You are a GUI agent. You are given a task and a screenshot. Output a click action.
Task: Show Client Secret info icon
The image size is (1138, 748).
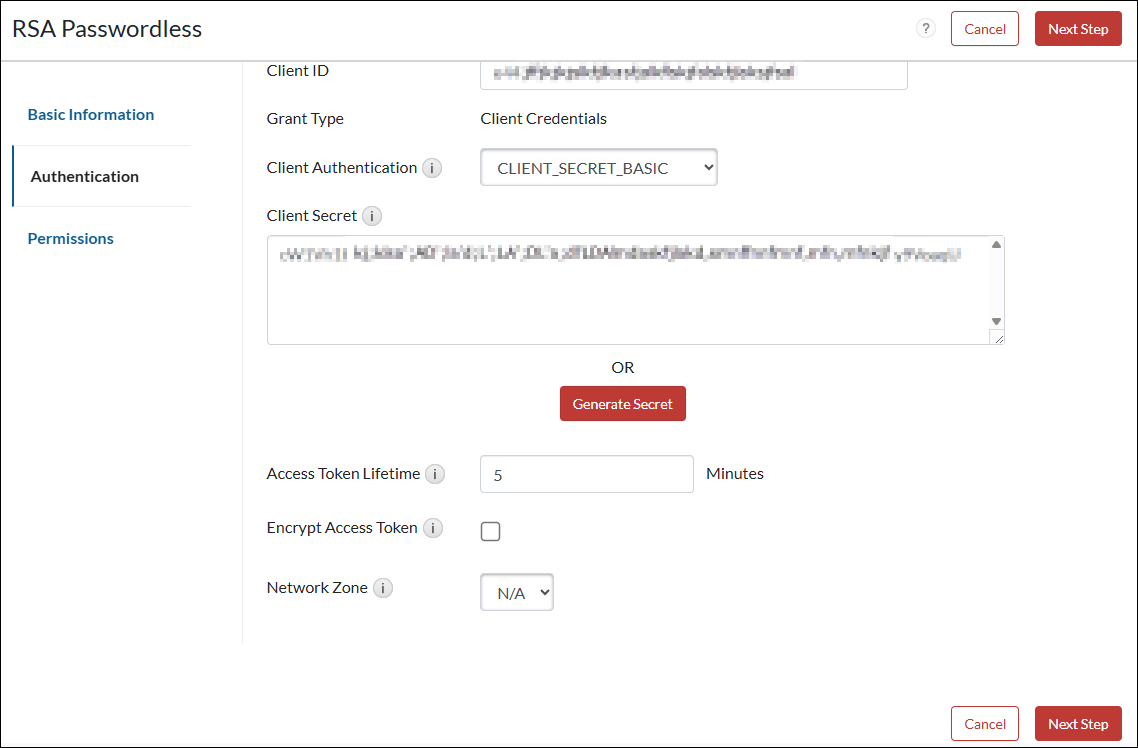[372, 216]
